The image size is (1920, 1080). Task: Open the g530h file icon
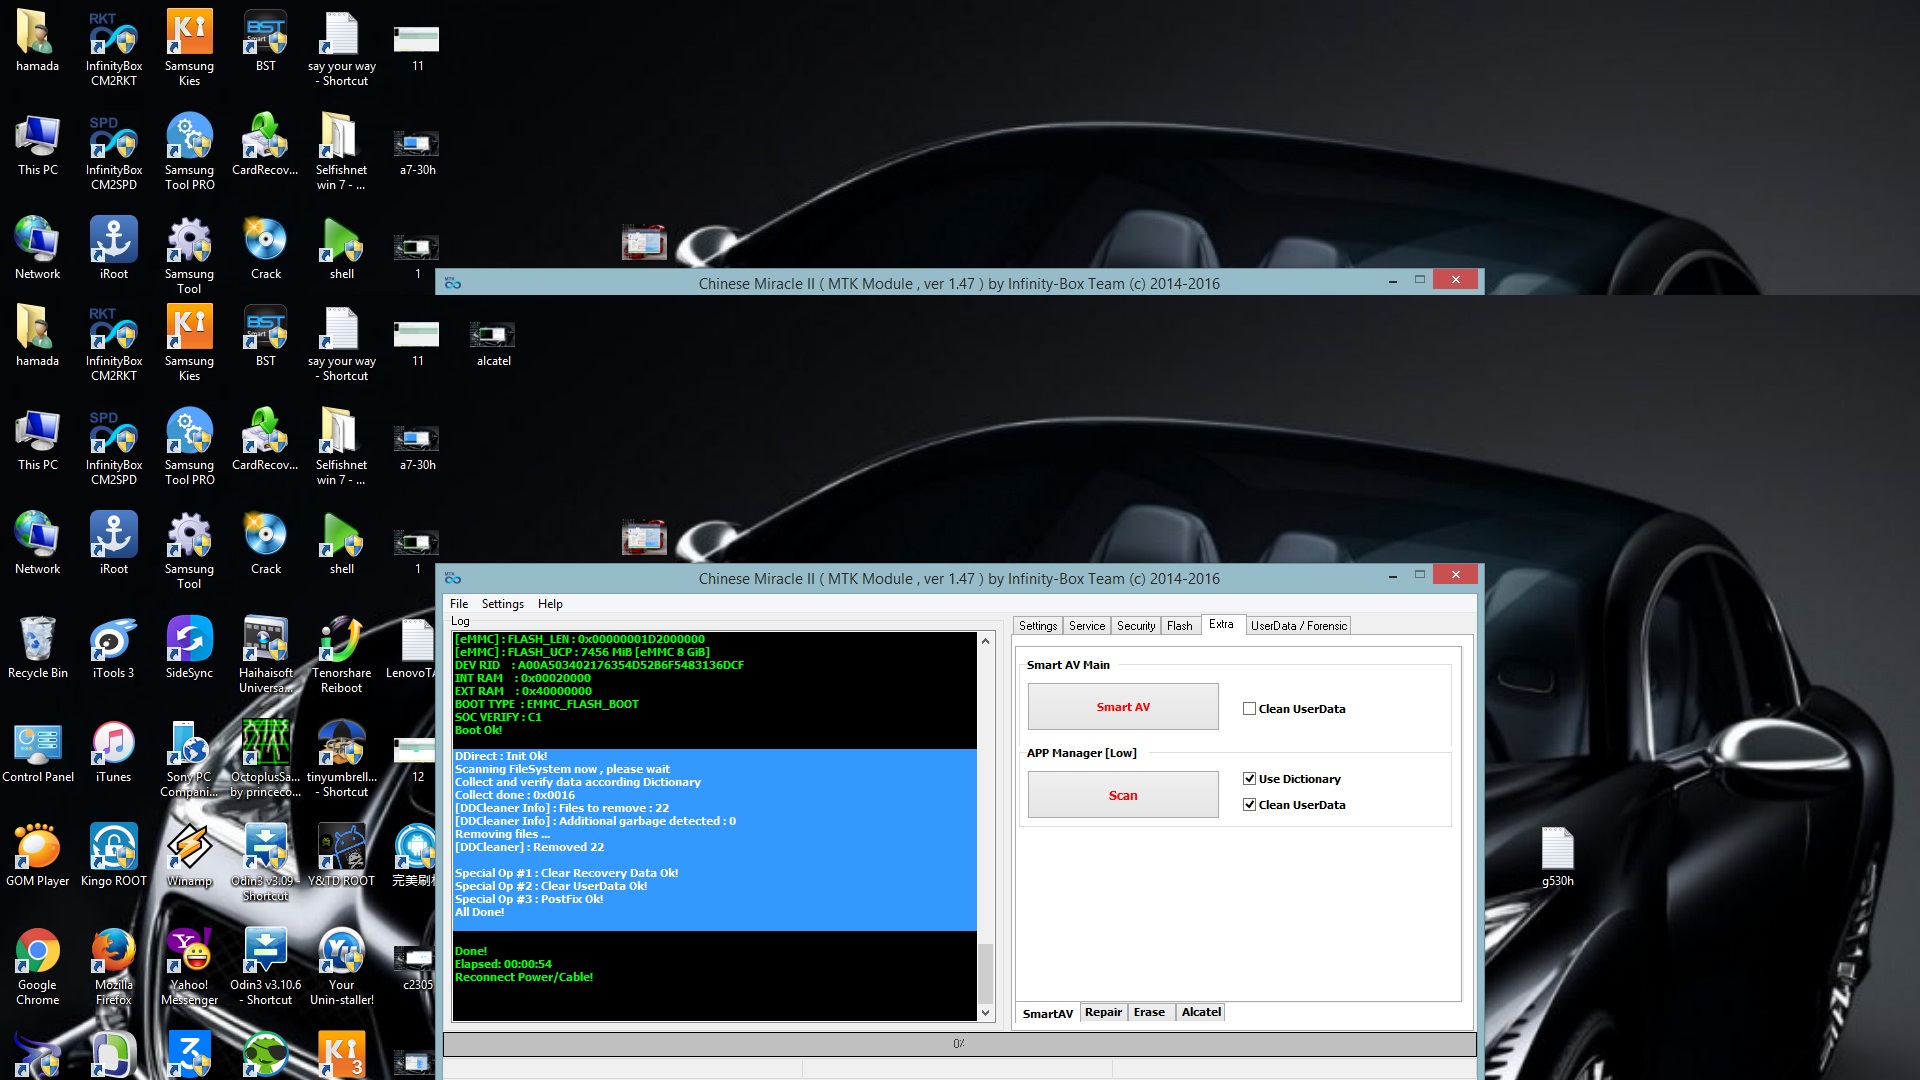pos(1557,858)
